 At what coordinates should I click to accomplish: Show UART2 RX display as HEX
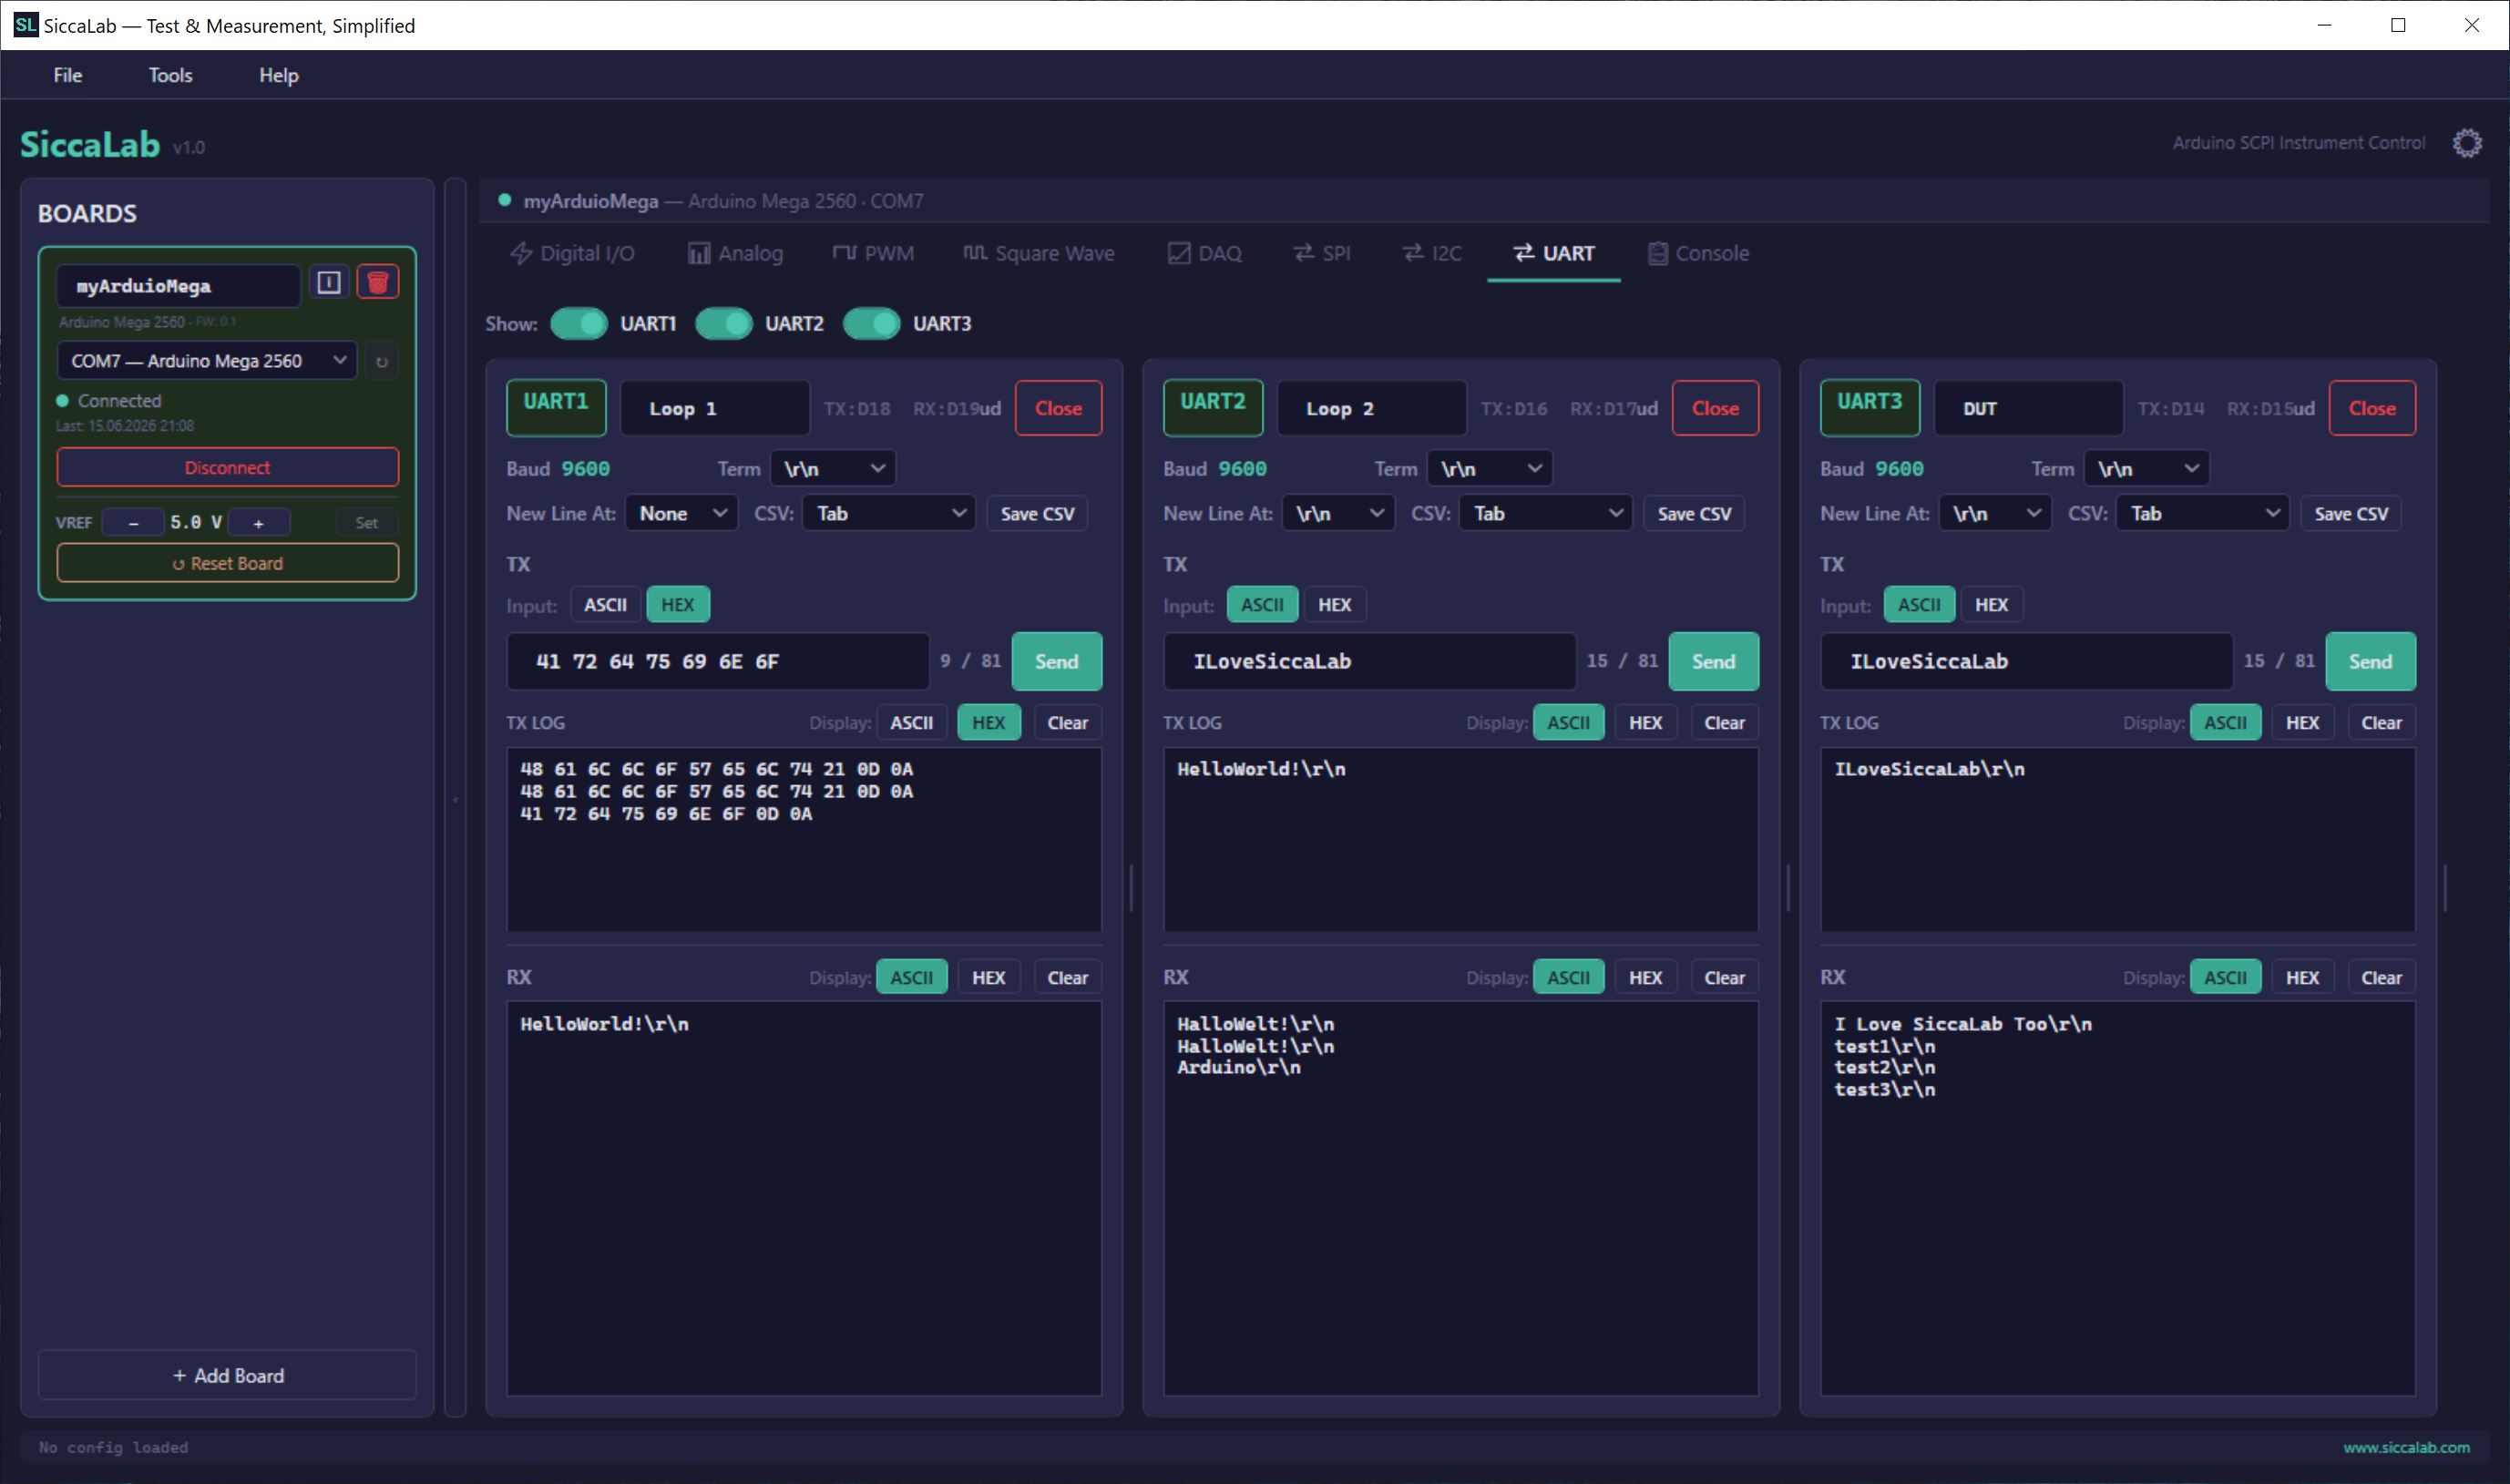click(1645, 978)
